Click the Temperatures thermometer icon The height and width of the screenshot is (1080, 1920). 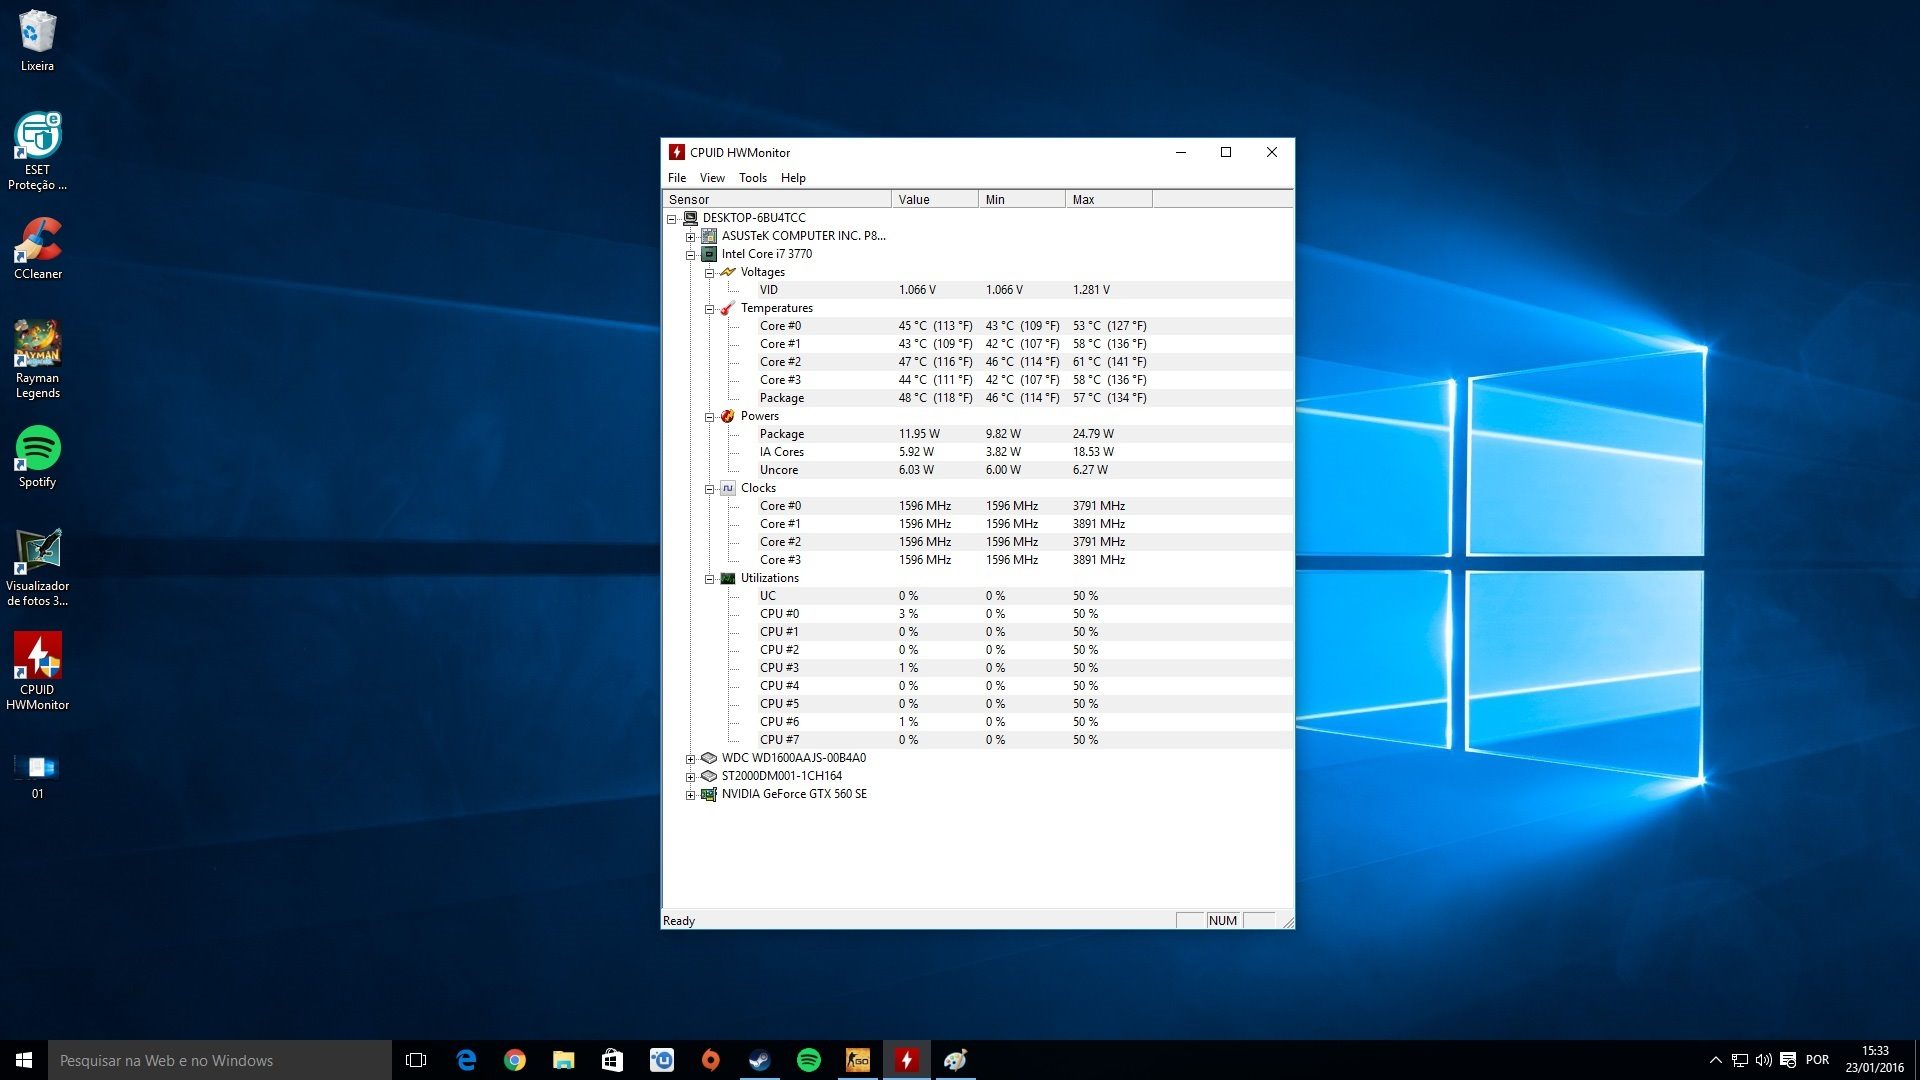(728, 308)
